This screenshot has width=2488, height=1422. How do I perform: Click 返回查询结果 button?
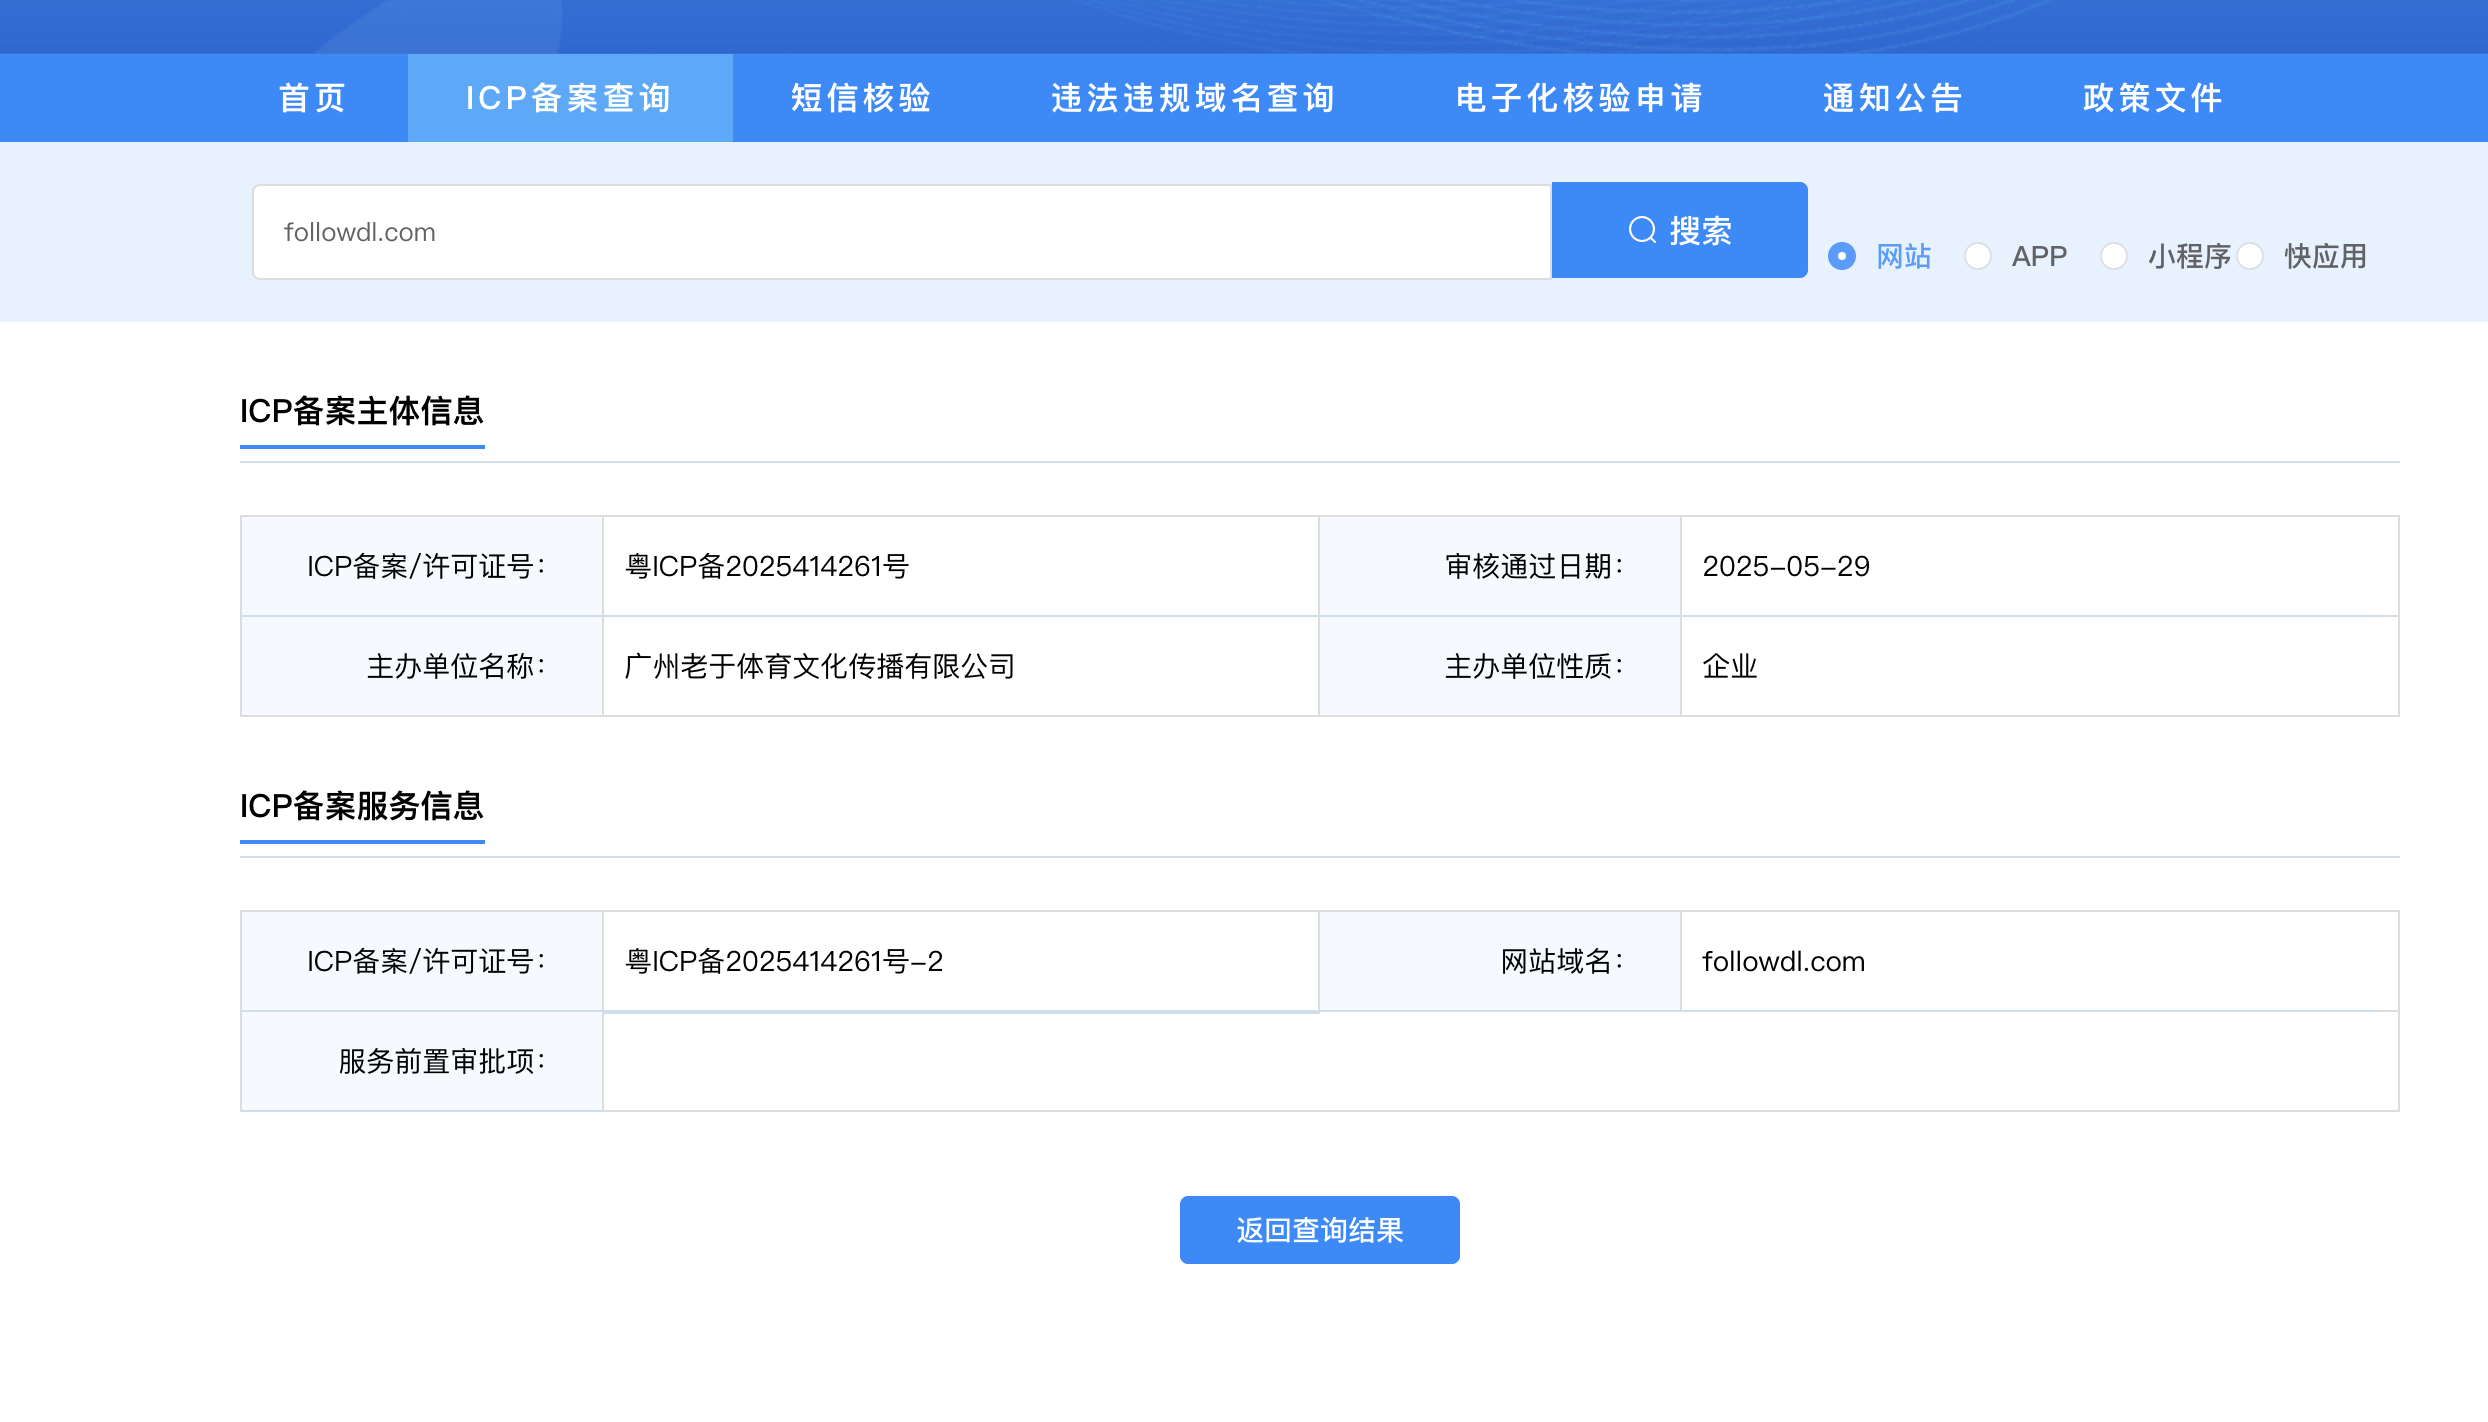click(1319, 1230)
